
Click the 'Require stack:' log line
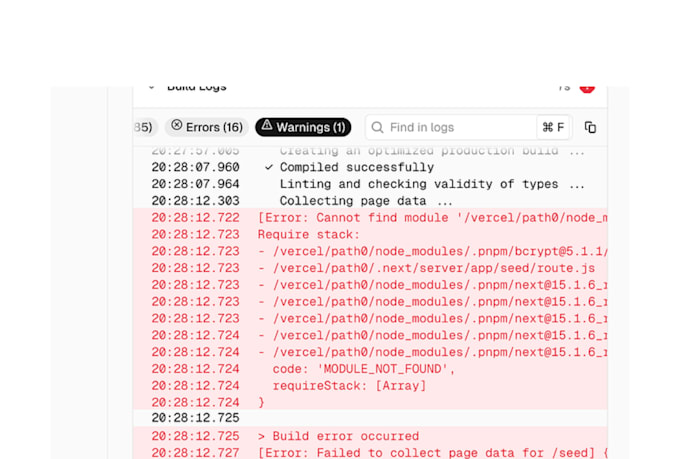pos(370,234)
